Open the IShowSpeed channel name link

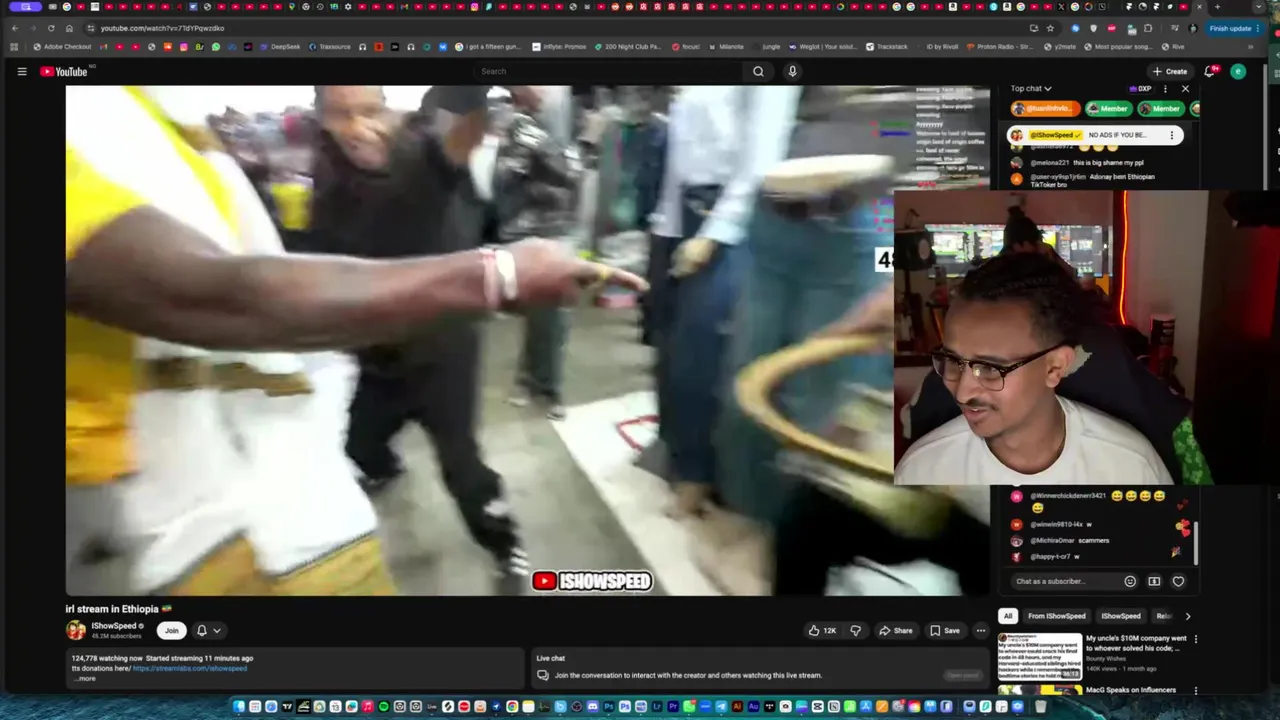tap(113, 626)
